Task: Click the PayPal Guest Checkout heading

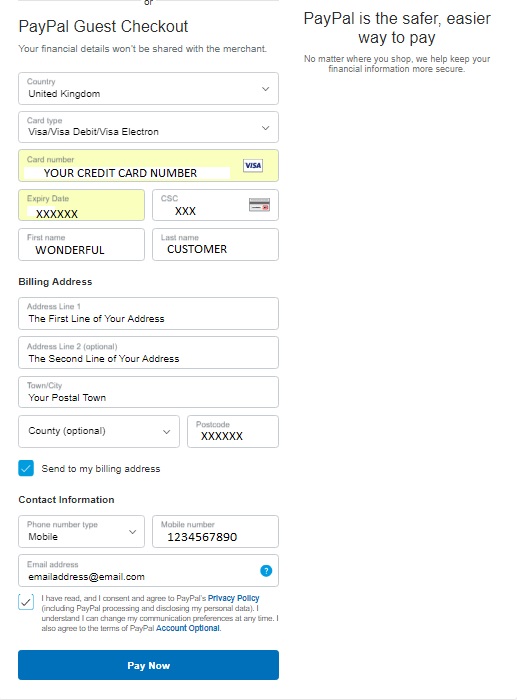Action: coord(103,26)
